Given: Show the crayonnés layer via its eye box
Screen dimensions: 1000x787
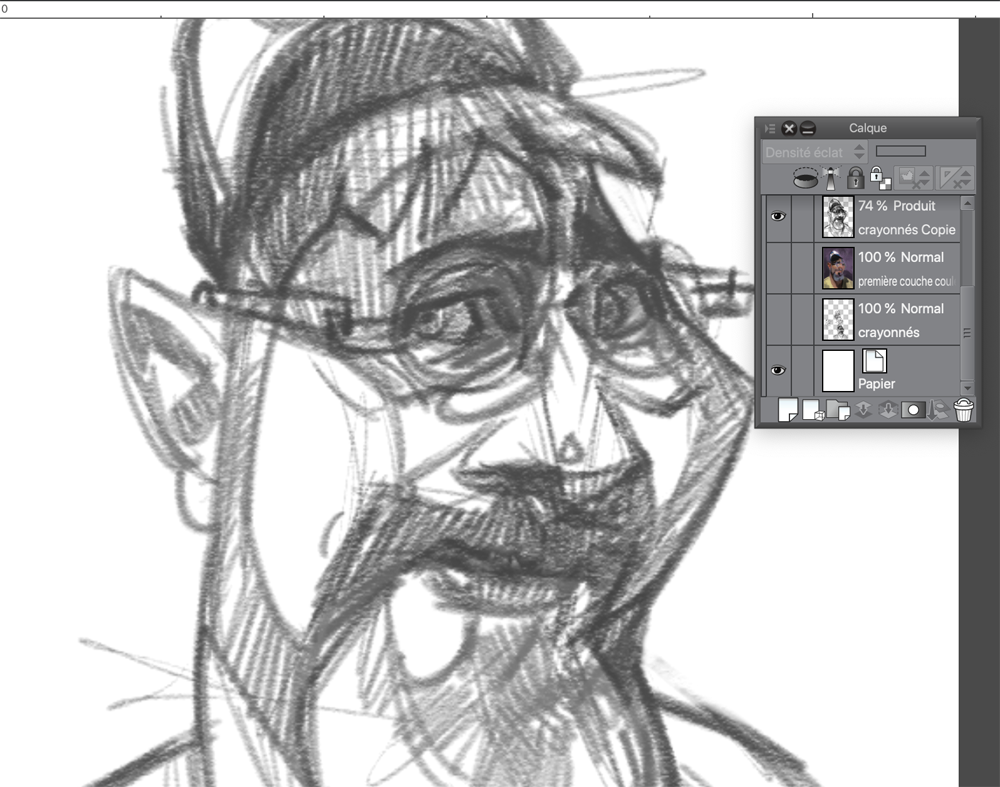Looking at the screenshot, I should 777,319.
